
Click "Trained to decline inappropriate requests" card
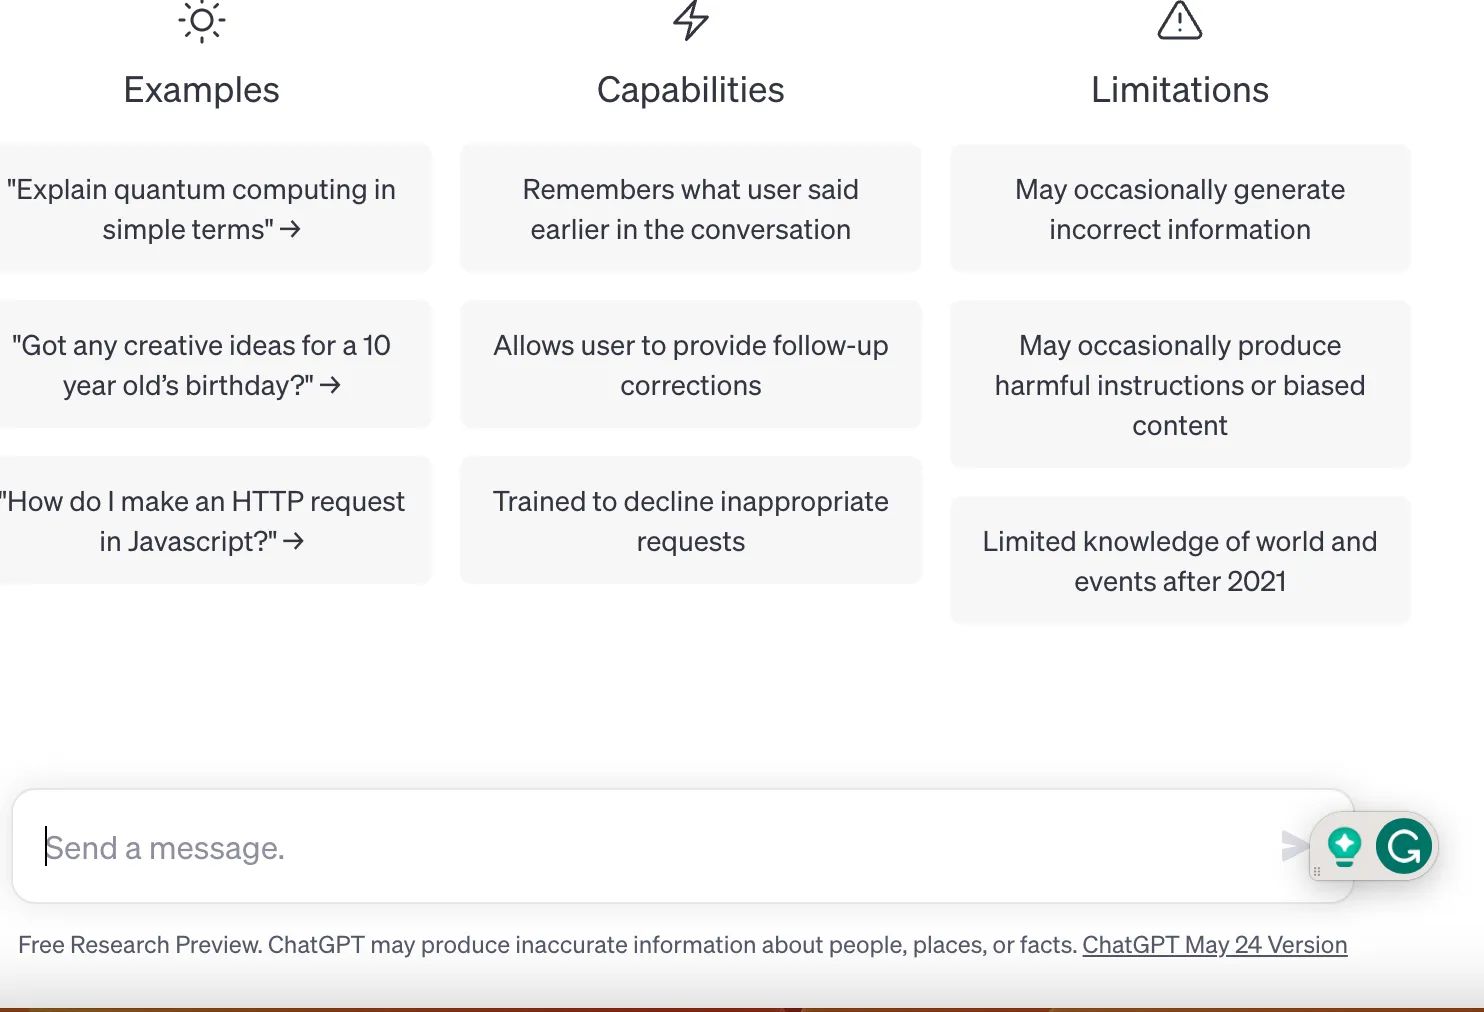click(x=690, y=521)
